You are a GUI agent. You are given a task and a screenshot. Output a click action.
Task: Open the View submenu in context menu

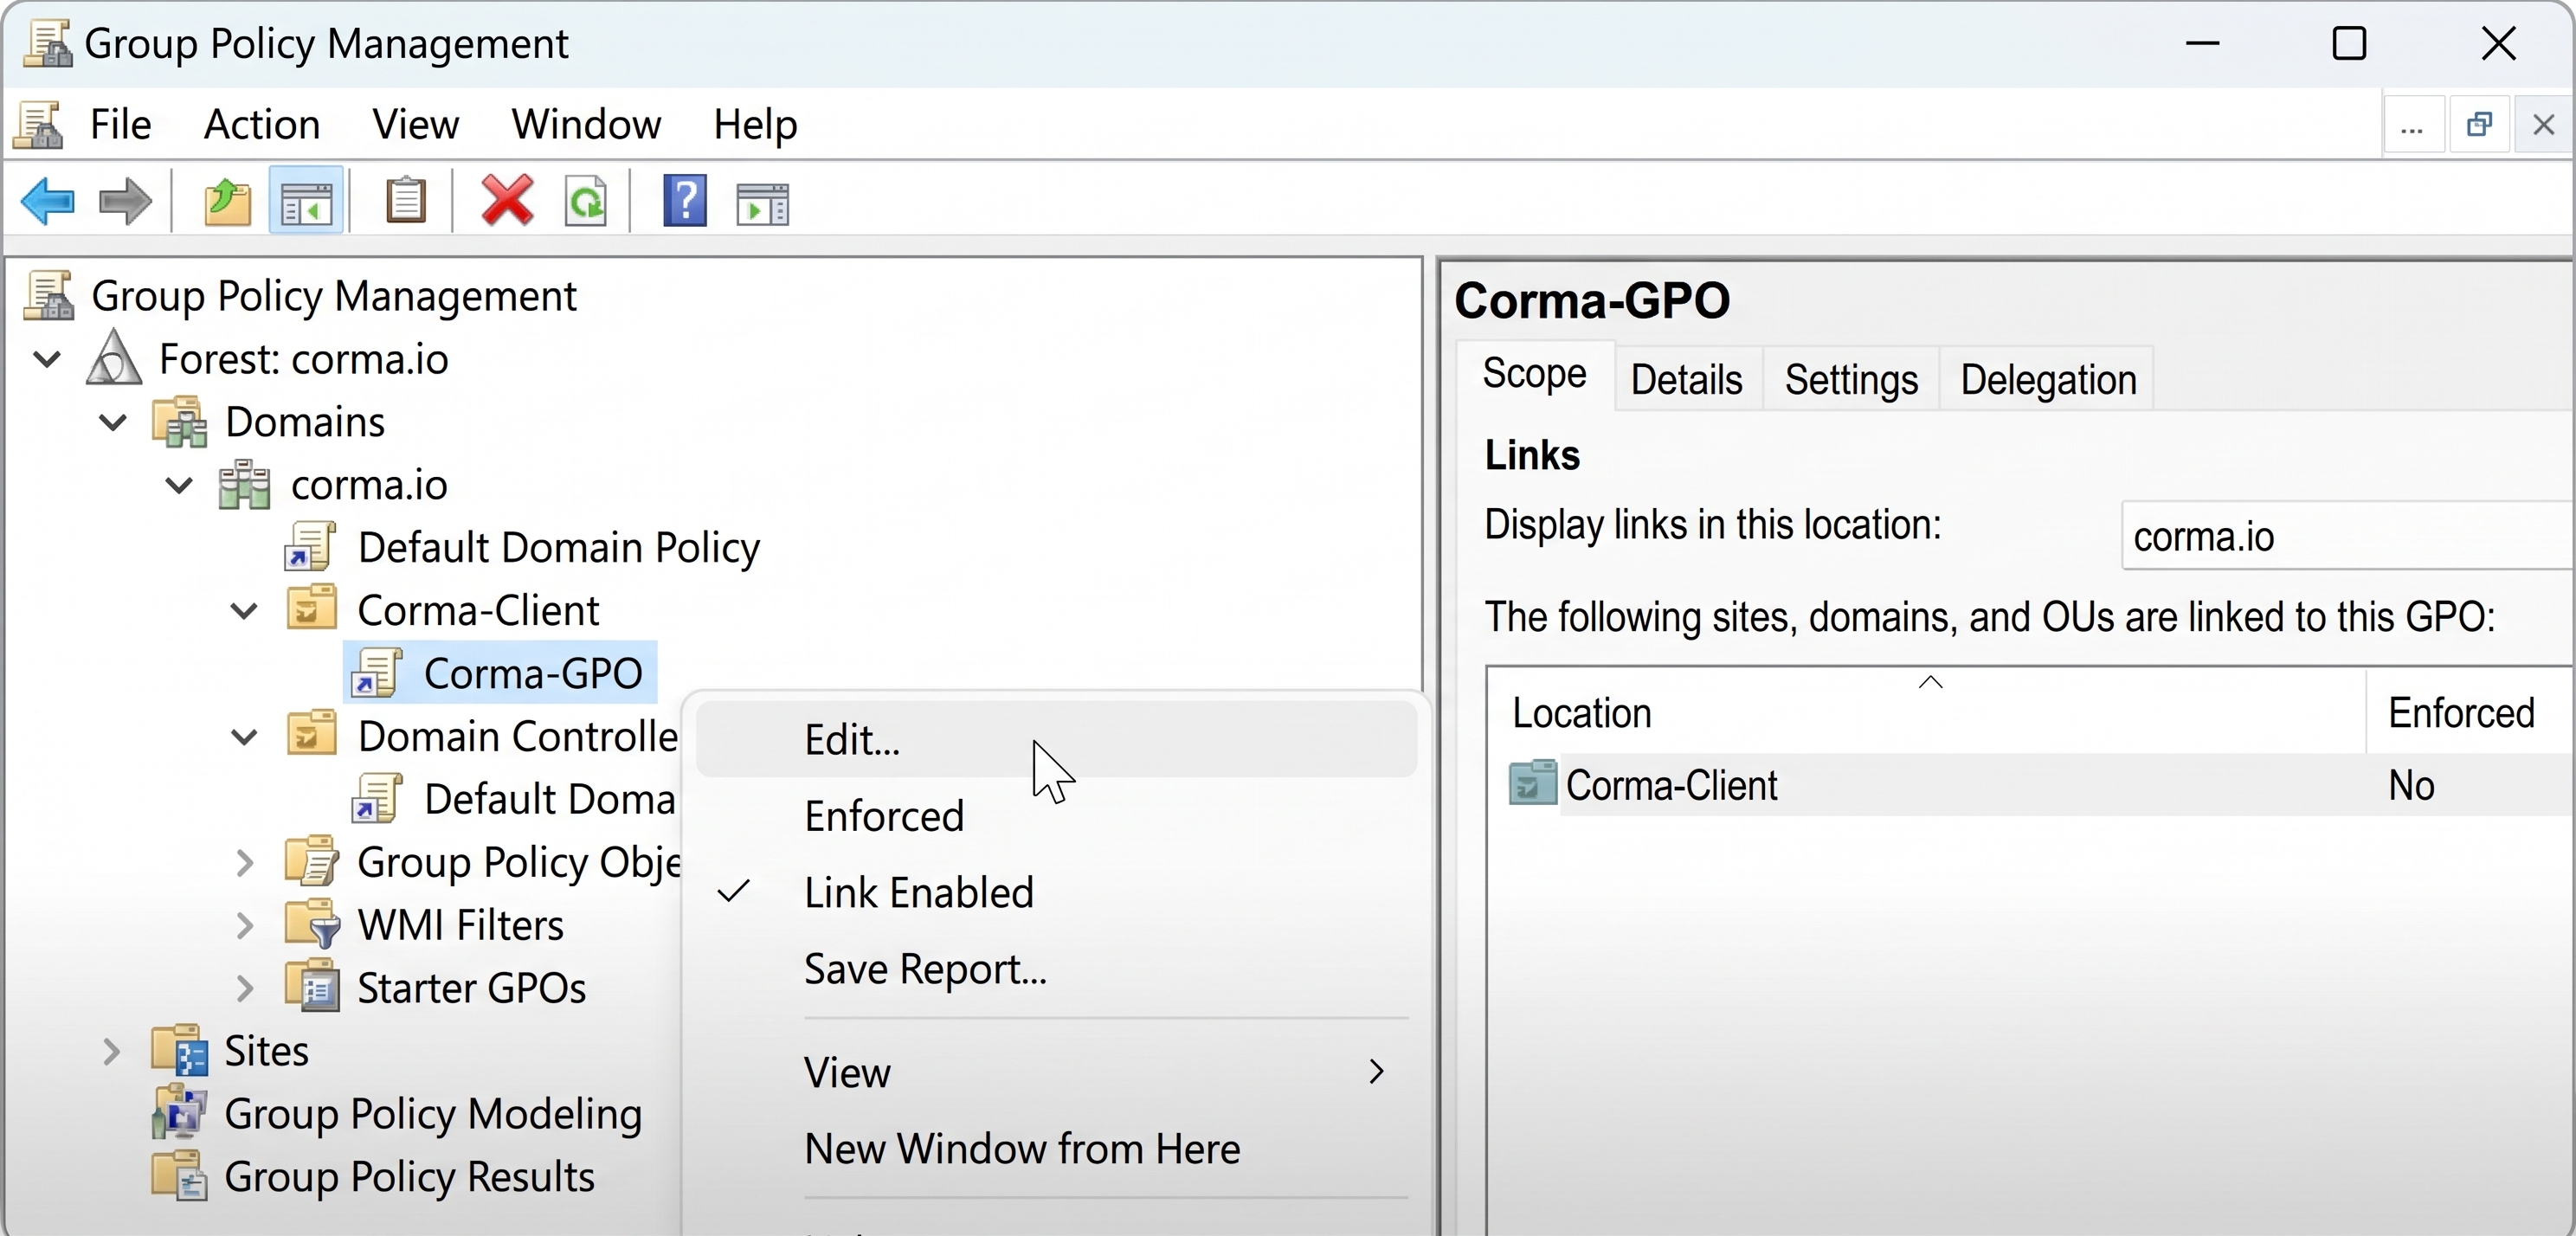1056,1072
